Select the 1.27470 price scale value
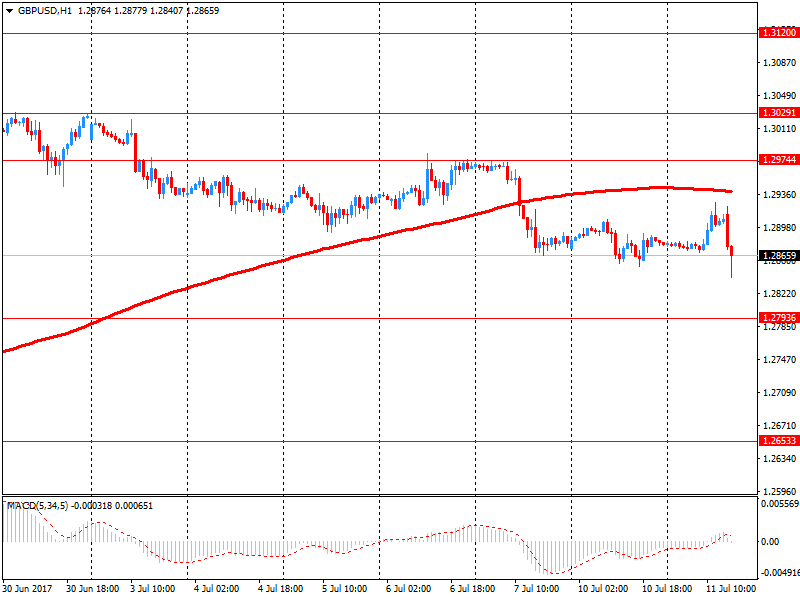800x600 pixels. pos(779,360)
